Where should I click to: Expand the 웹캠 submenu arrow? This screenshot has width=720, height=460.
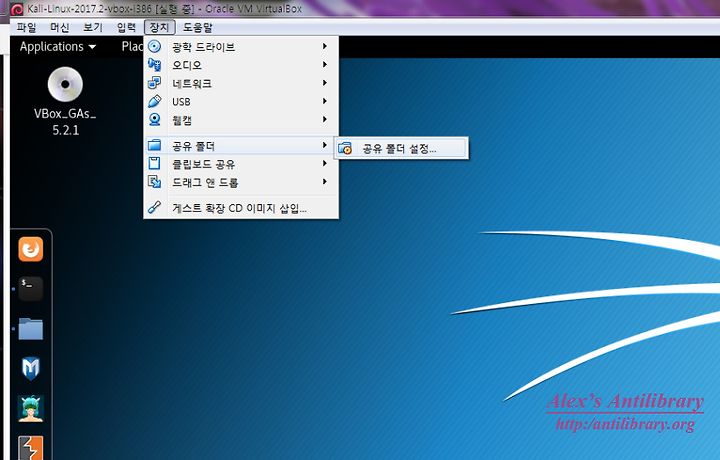325,119
